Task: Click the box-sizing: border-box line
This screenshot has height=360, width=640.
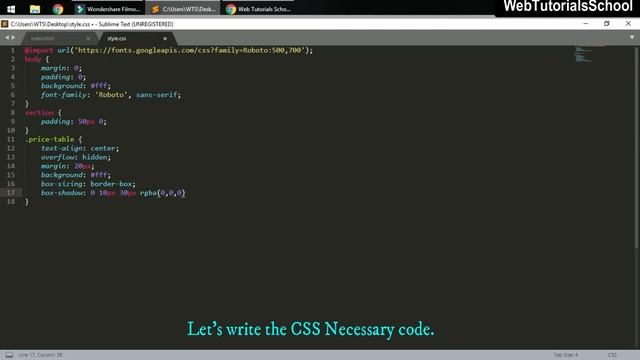Action: (88, 184)
